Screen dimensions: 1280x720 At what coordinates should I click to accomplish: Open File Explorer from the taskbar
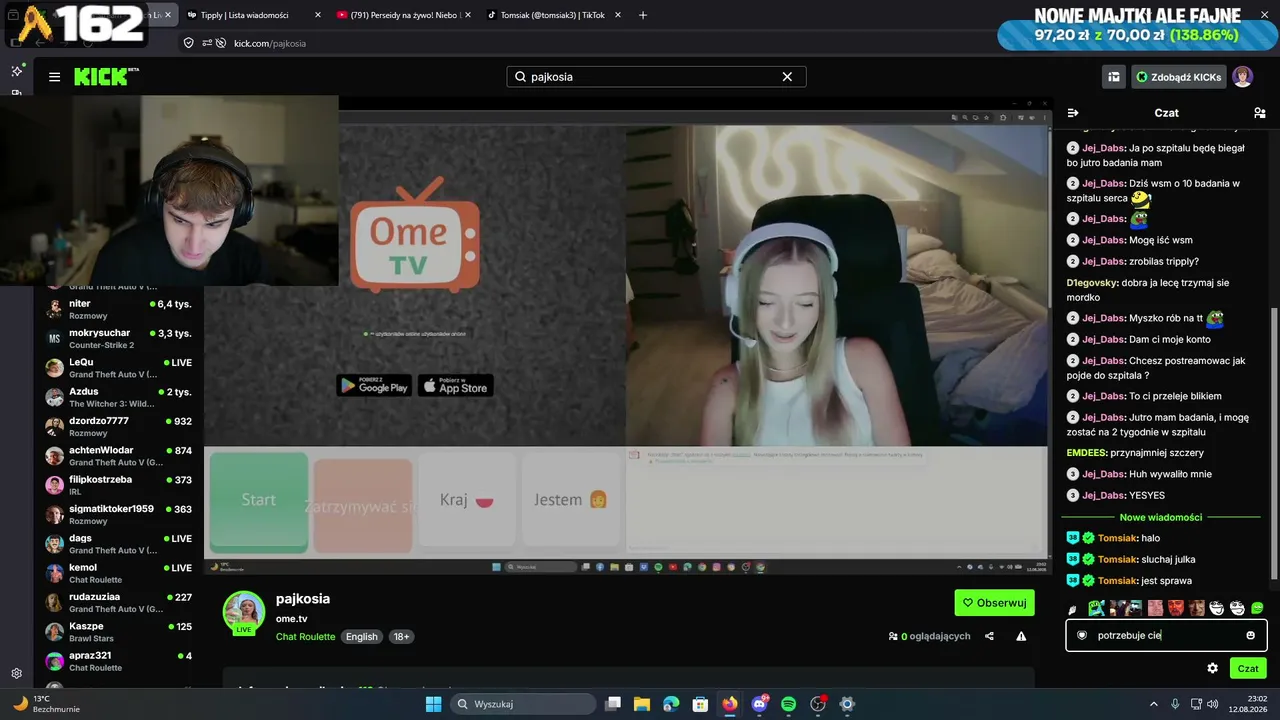(x=642, y=704)
